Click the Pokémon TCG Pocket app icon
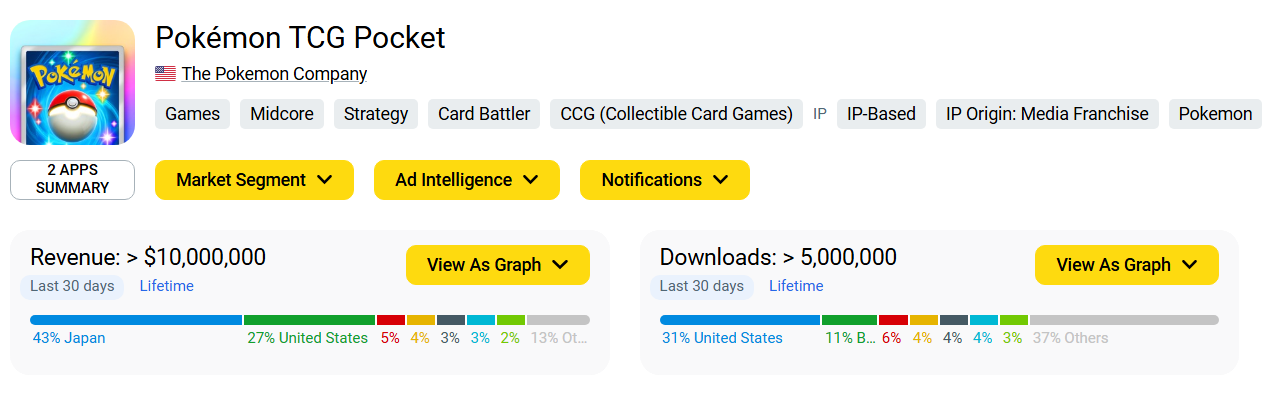Image resolution: width=1264 pixels, height=394 pixels. click(72, 83)
